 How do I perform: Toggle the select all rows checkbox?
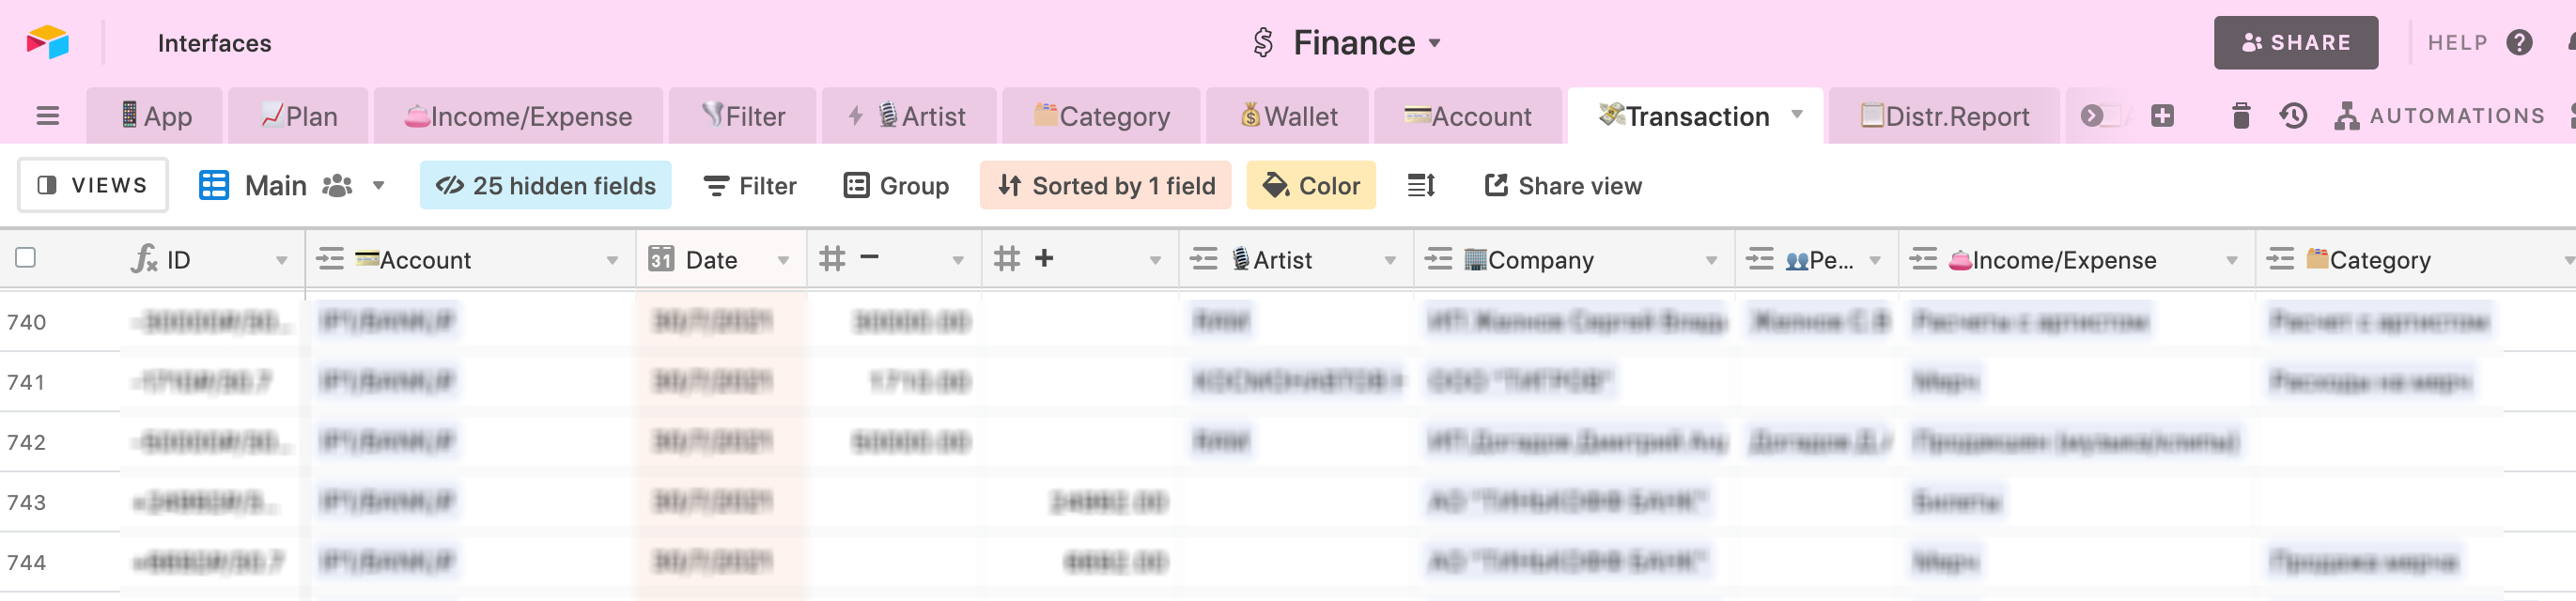26,258
